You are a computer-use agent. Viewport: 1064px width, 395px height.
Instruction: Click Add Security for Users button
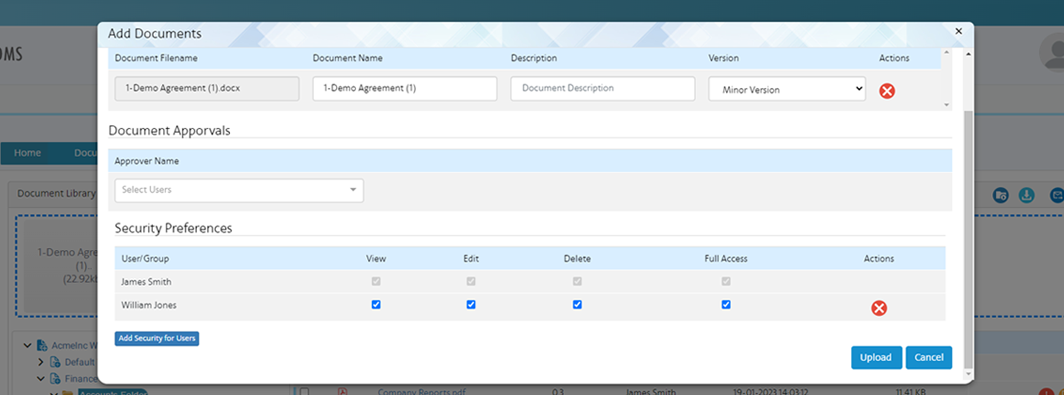tap(157, 338)
